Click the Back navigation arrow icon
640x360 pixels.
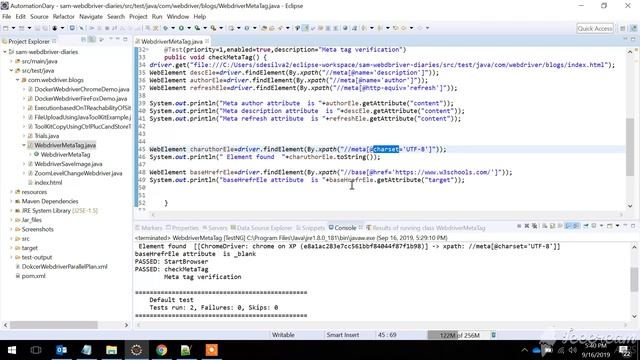click(404, 28)
